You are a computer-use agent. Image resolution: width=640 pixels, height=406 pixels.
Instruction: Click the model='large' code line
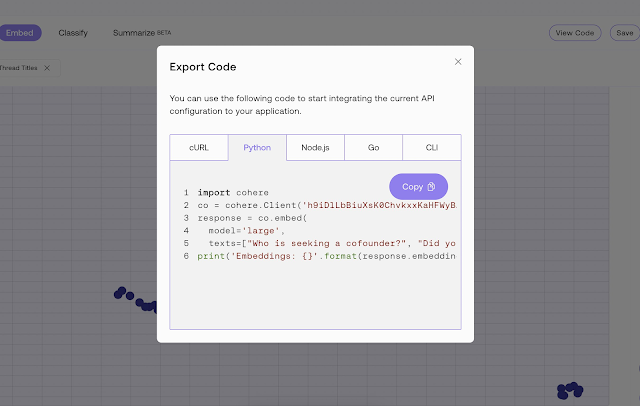coord(247,231)
